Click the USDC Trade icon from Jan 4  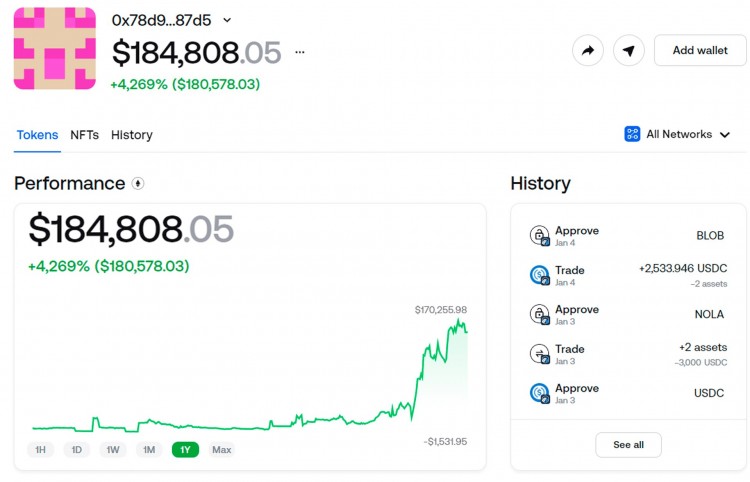(539, 275)
